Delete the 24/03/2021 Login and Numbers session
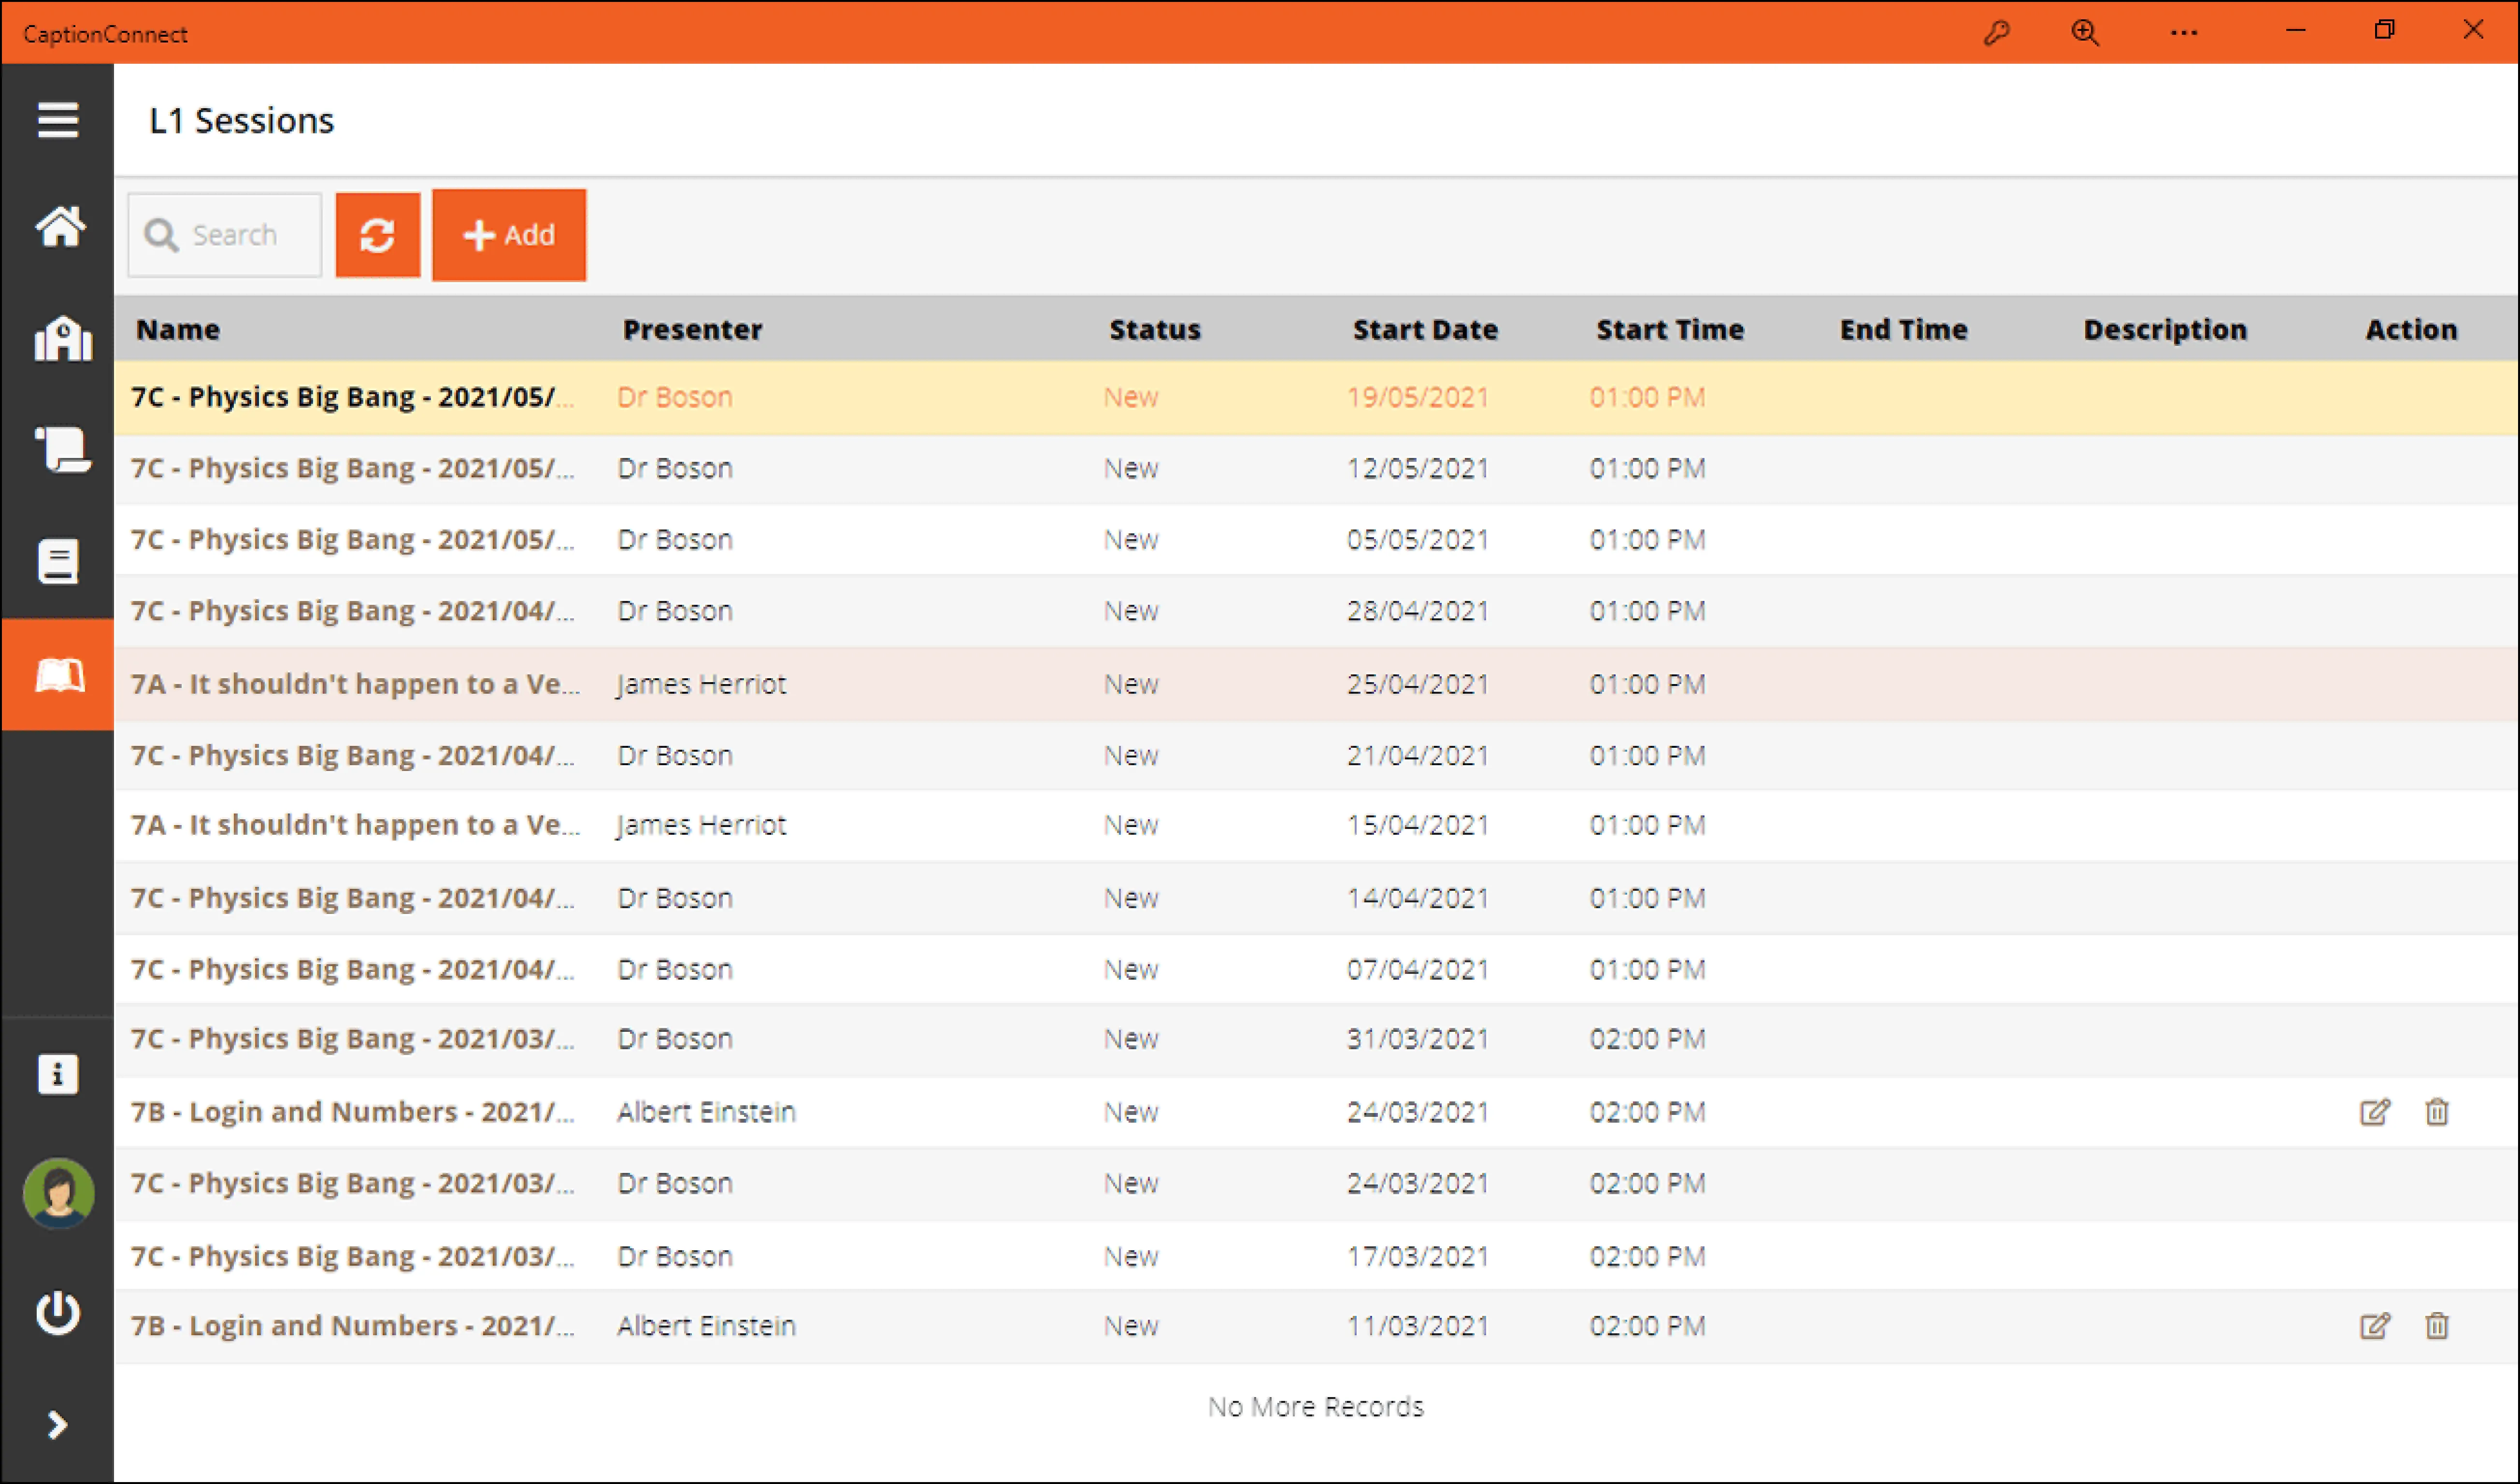The height and width of the screenshot is (1484, 2520). pos(2436,1112)
